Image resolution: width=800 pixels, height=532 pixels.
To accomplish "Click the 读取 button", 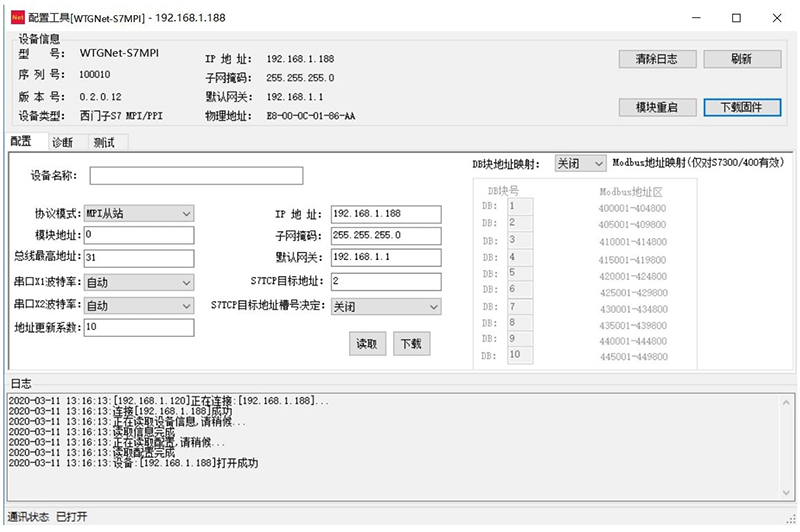I will coord(367,344).
